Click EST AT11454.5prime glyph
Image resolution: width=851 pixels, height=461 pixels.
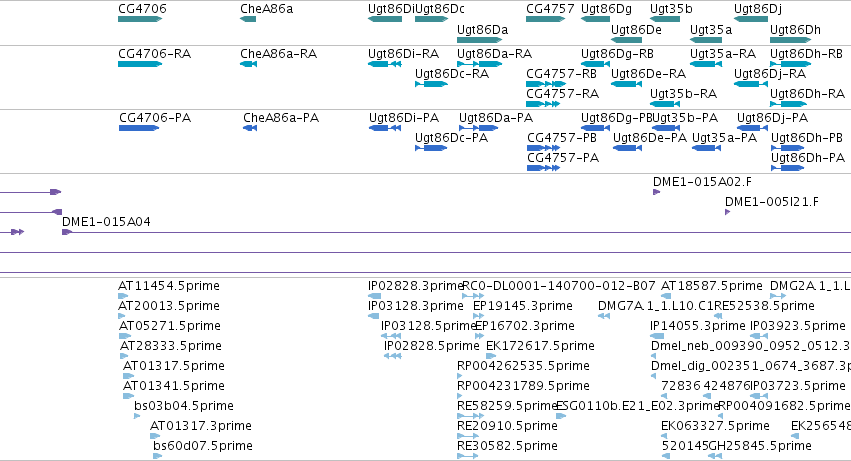point(123,296)
